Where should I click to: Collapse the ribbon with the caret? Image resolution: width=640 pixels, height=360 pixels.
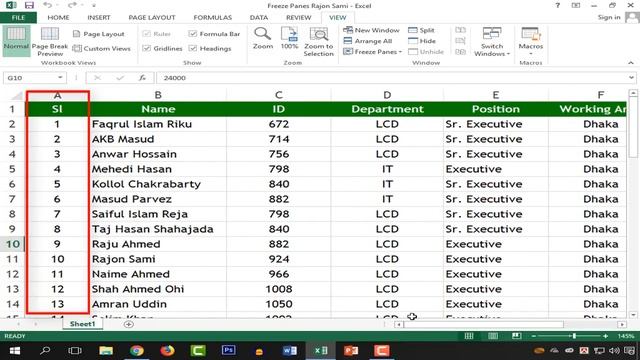631,62
